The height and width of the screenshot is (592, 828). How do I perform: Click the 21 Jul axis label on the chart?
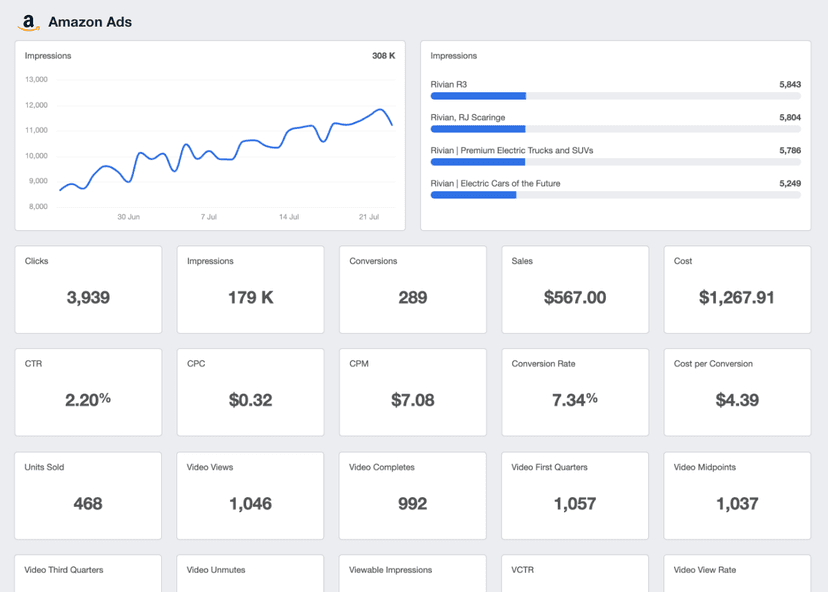click(369, 216)
